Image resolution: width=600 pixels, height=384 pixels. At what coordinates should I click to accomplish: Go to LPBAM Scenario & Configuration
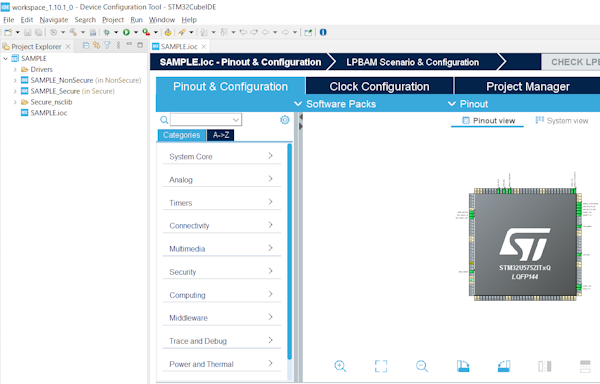tap(412, 62)
